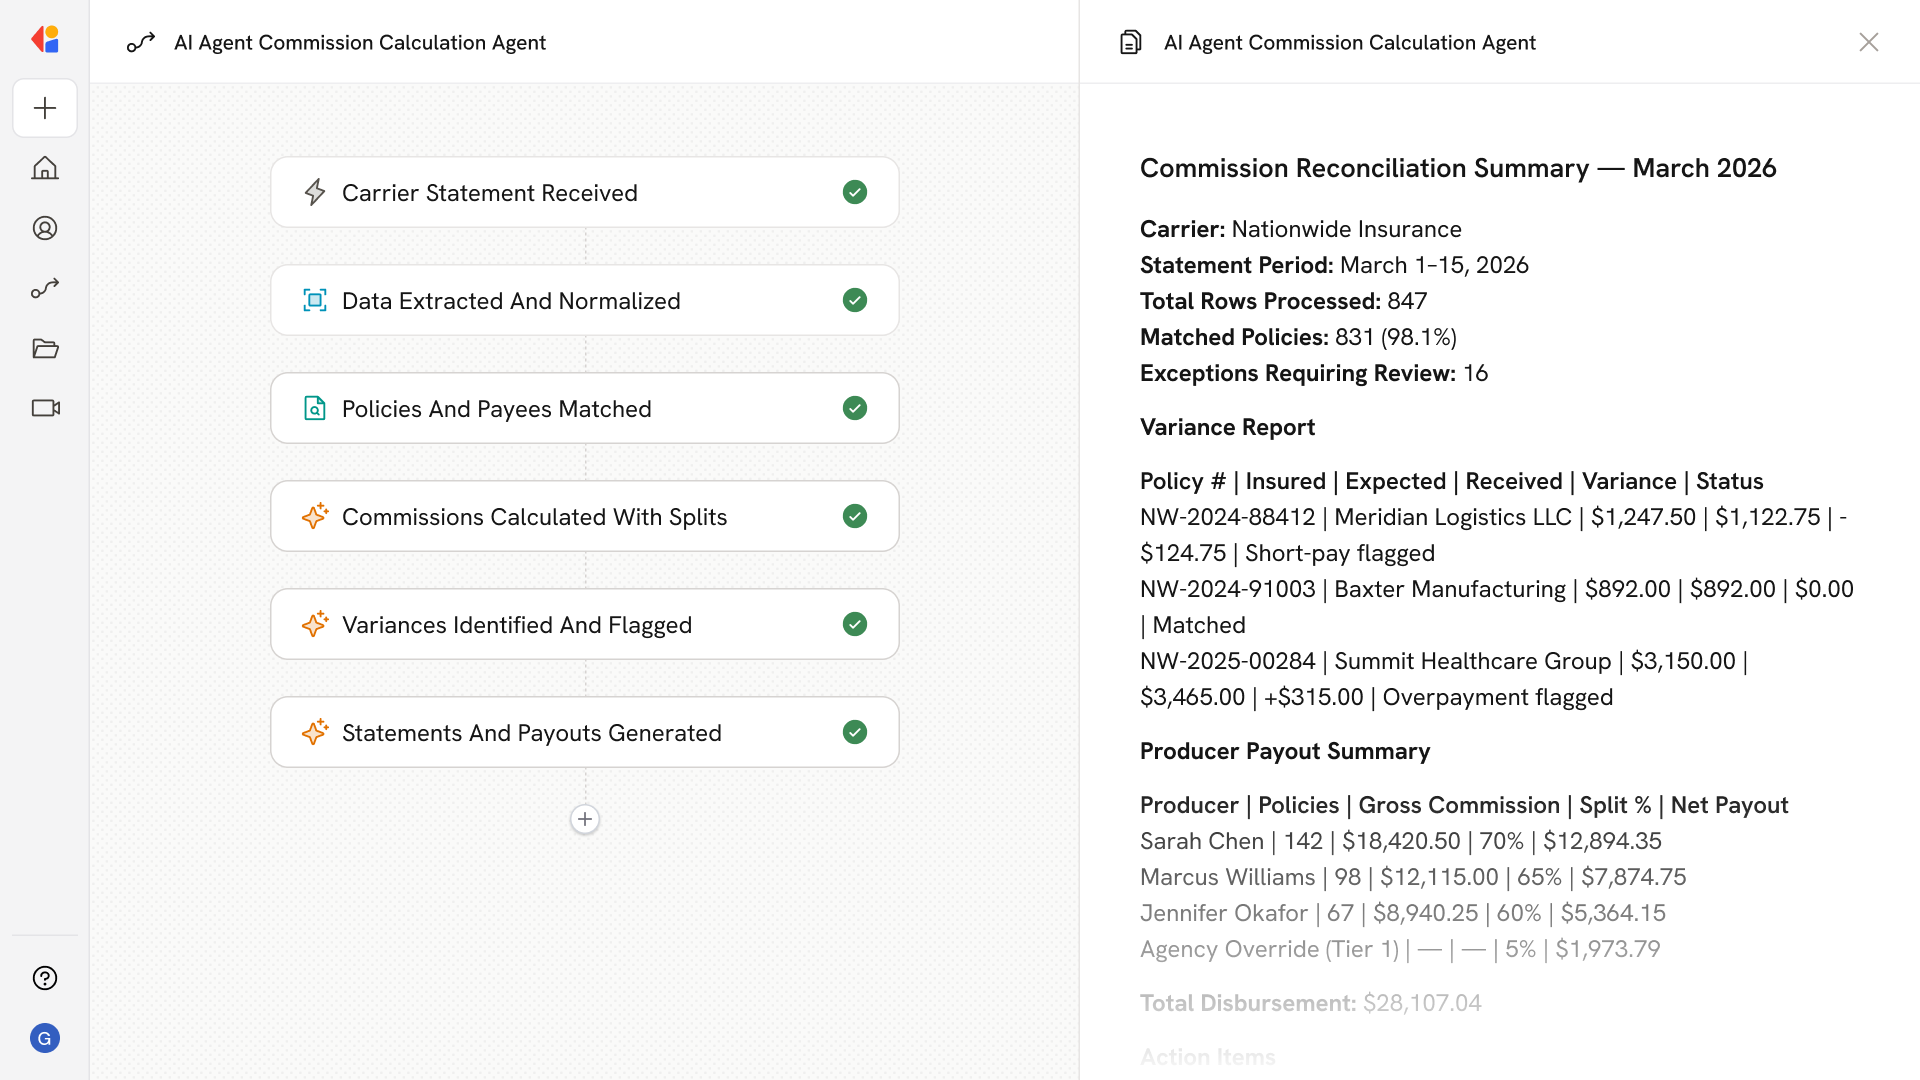The image size is (1920, 1080).
Task: Click green checkmark on Data Extracted And Normalized
Action: [x=854, y=300]
